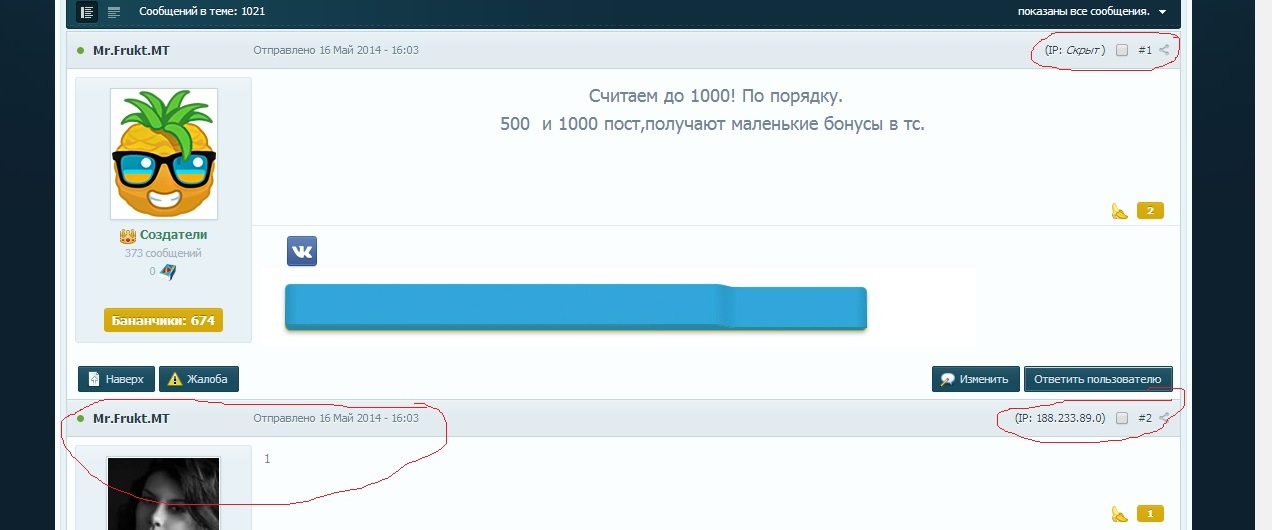Tick the checkbox for post #1
Image resolution: width=1280 pixels, height=530 pixels.
(1122, 50)
